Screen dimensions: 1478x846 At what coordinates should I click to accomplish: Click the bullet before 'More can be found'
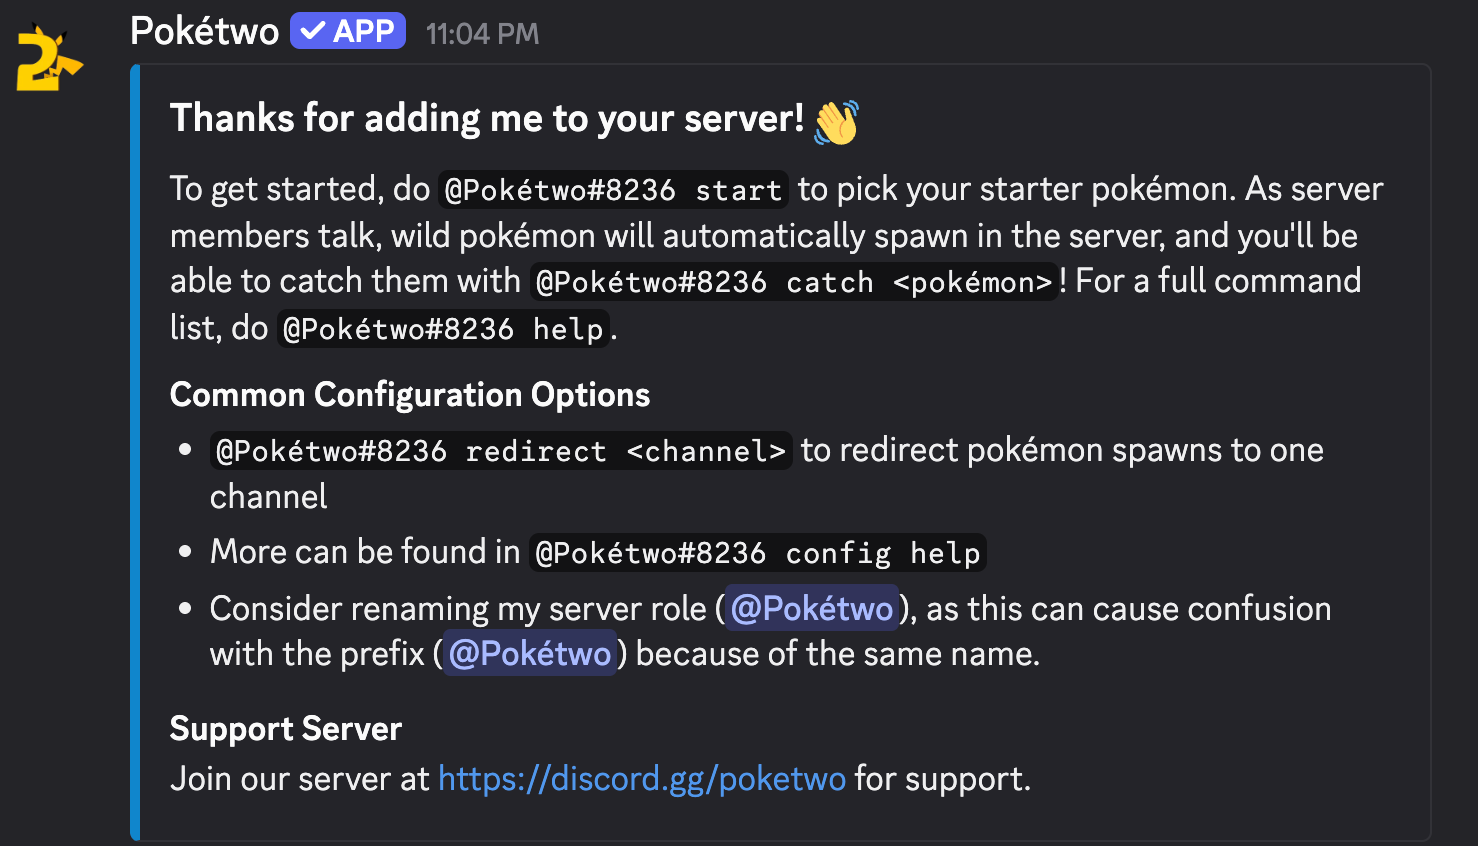[185, 551]
